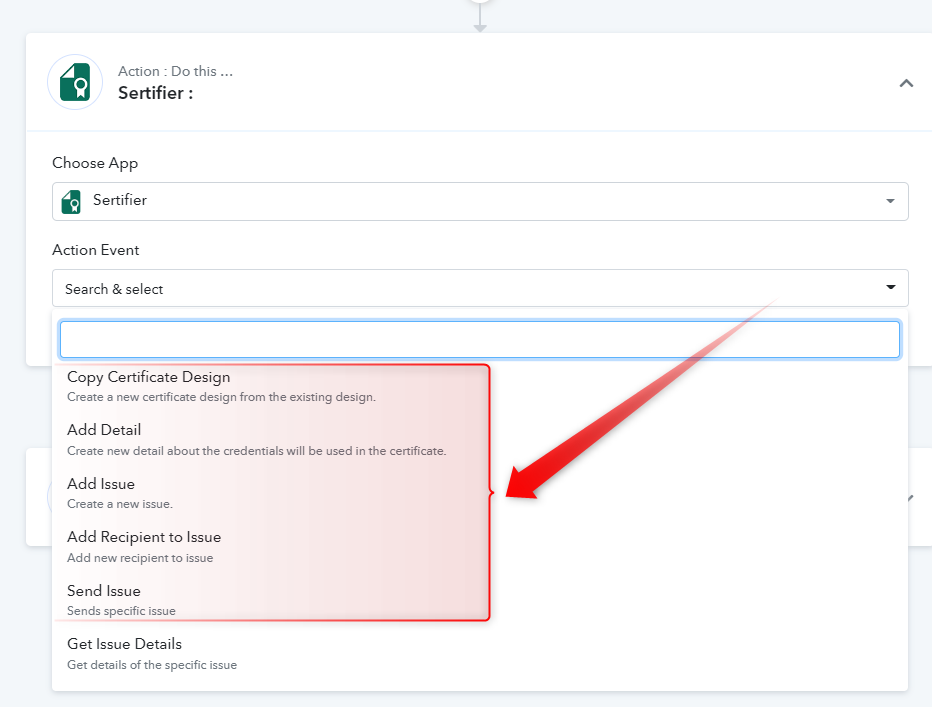The width and height of the screenshot is (932, 707).
Task: Open the Choose App dropdown showing Sertifier
Action: pyautogui.click(x=480, y=202)
